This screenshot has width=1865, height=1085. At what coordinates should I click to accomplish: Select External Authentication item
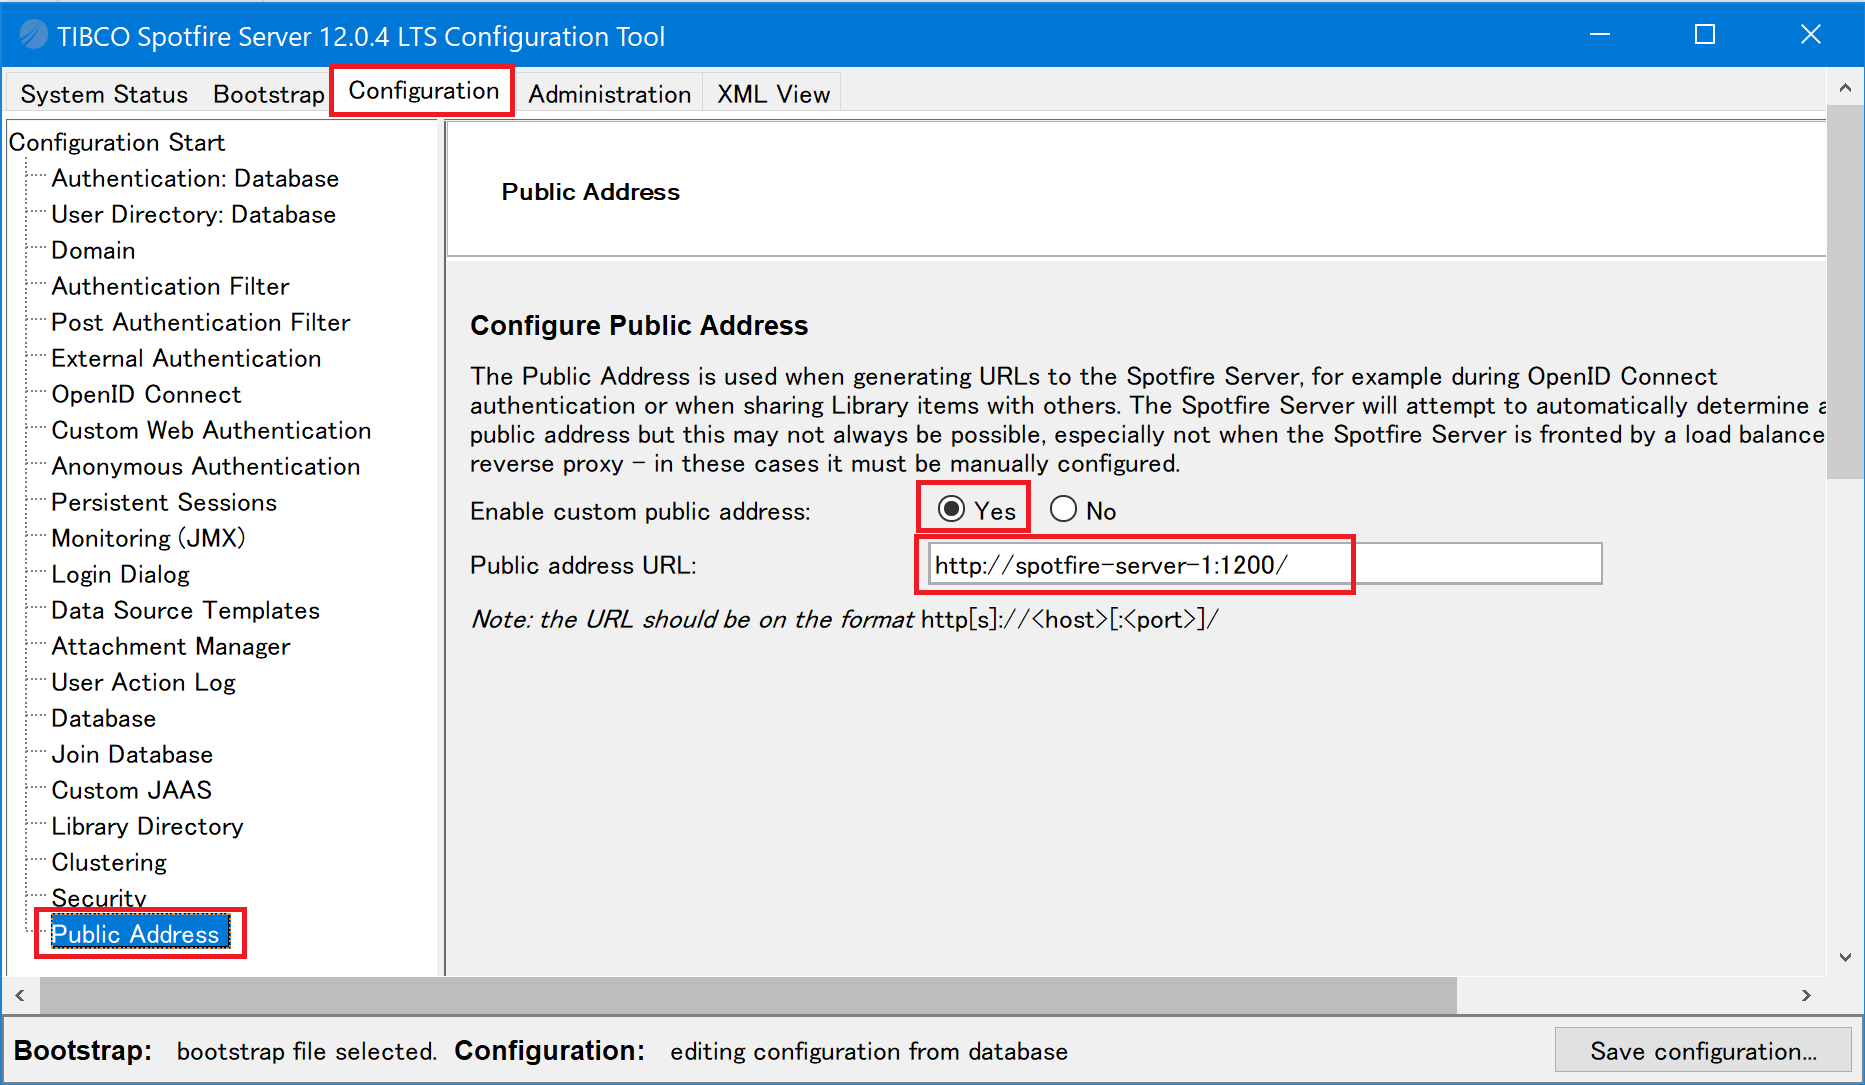(186, 358)
